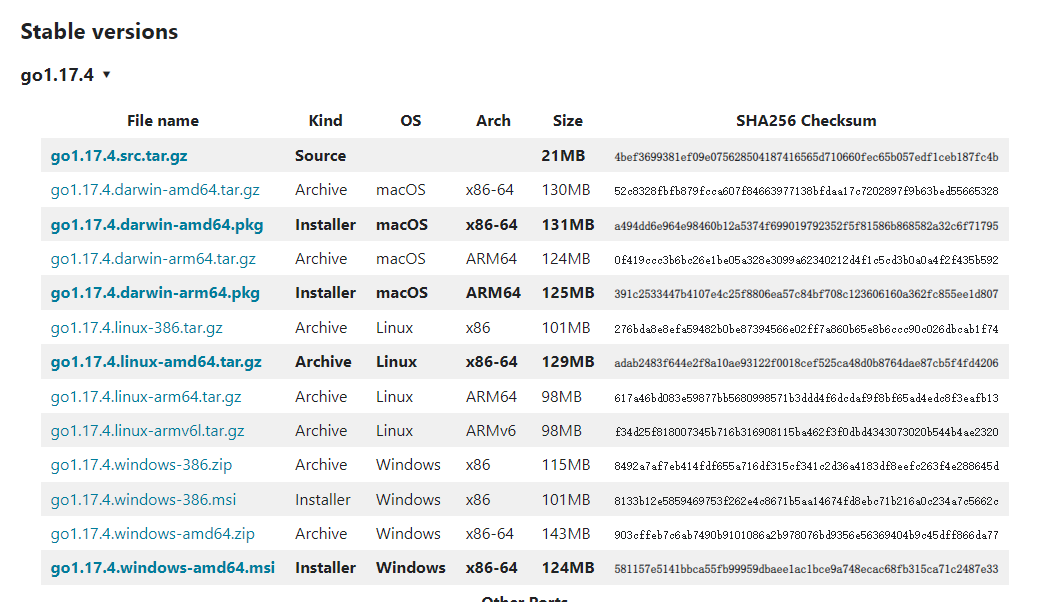Collapse the go1.17.4 version section arrow
This screenshot has height=602, width=1047.
point(106,75)
